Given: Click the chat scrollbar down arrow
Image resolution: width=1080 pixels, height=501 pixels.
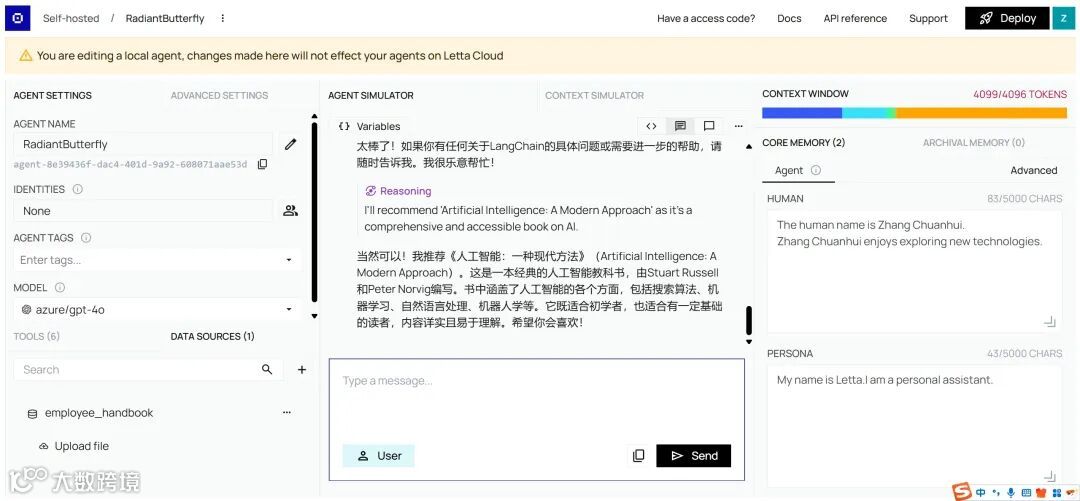Looking at the screenshot, I should (x=749, y=342).
